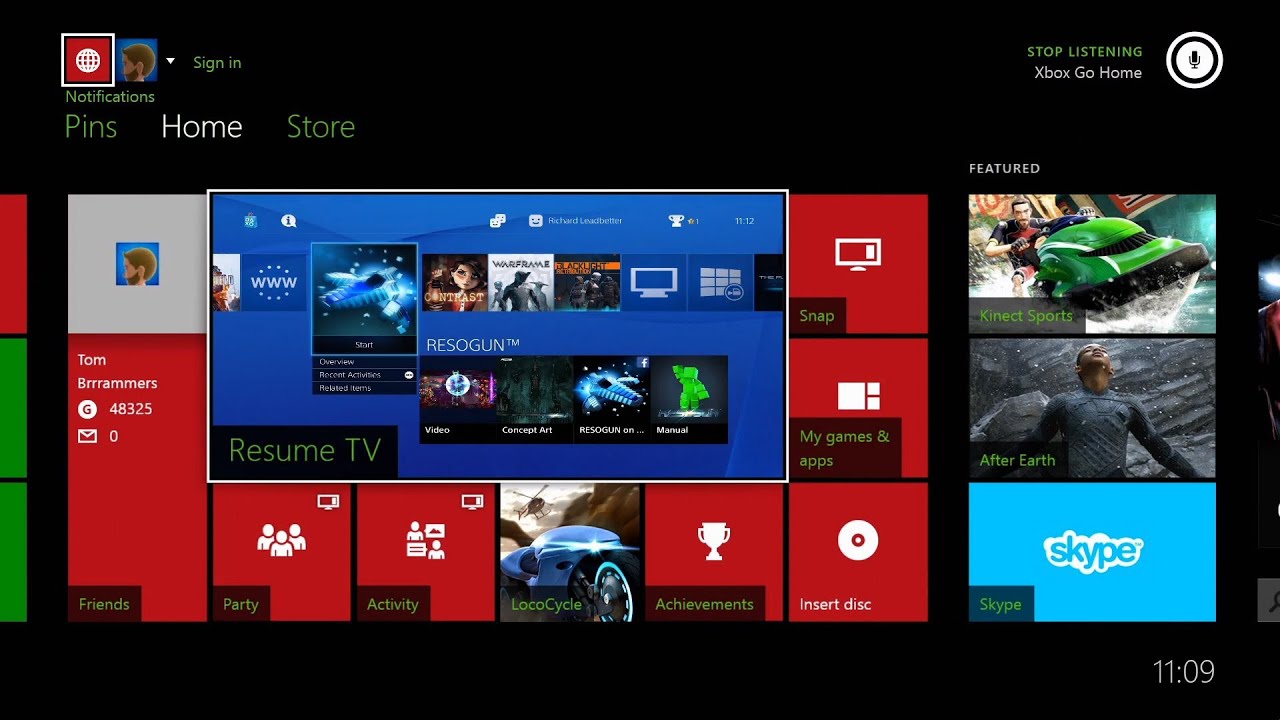Open My games & apps tile
1280x720 pixels.
tap(858, 408)
